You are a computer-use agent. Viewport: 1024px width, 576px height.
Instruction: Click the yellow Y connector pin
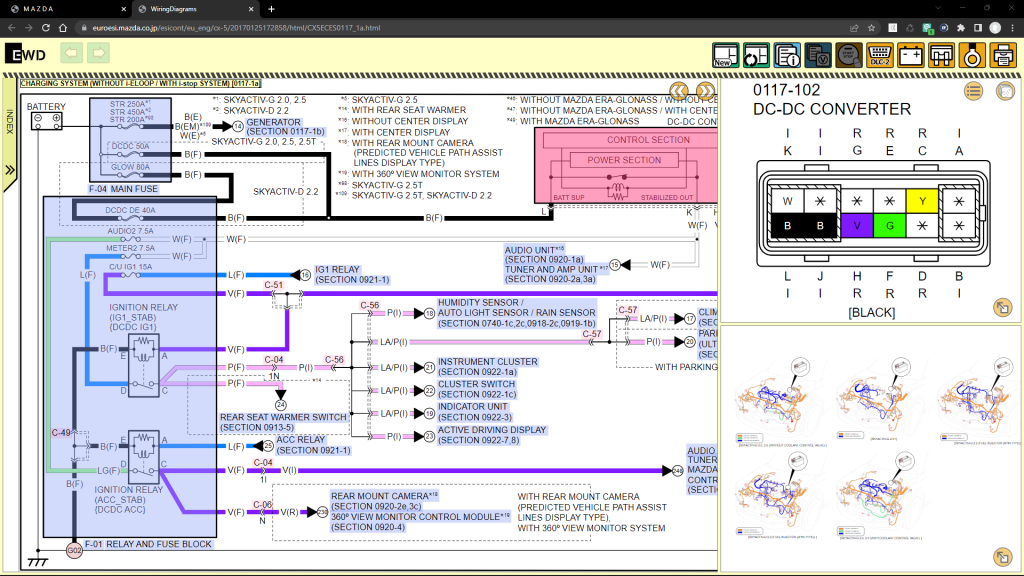[920, 200]
